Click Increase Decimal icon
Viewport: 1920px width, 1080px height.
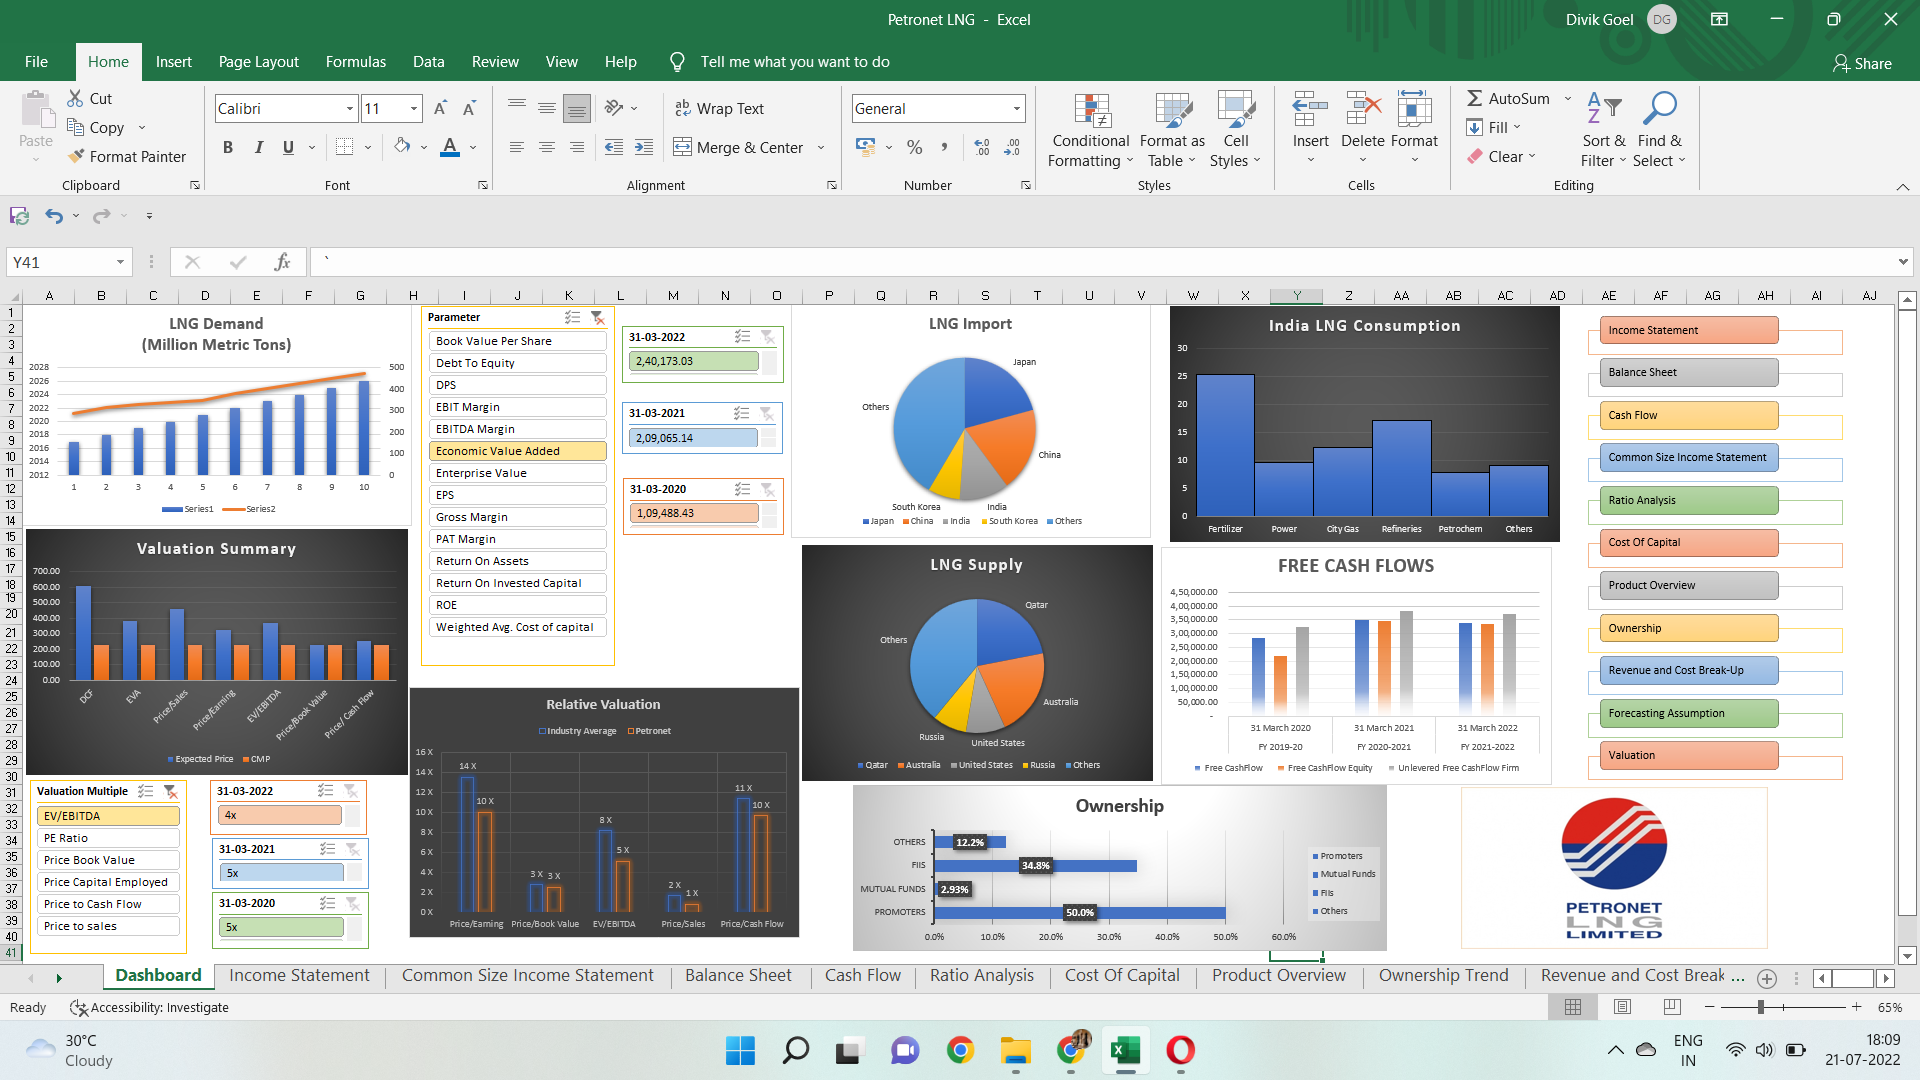982,147
